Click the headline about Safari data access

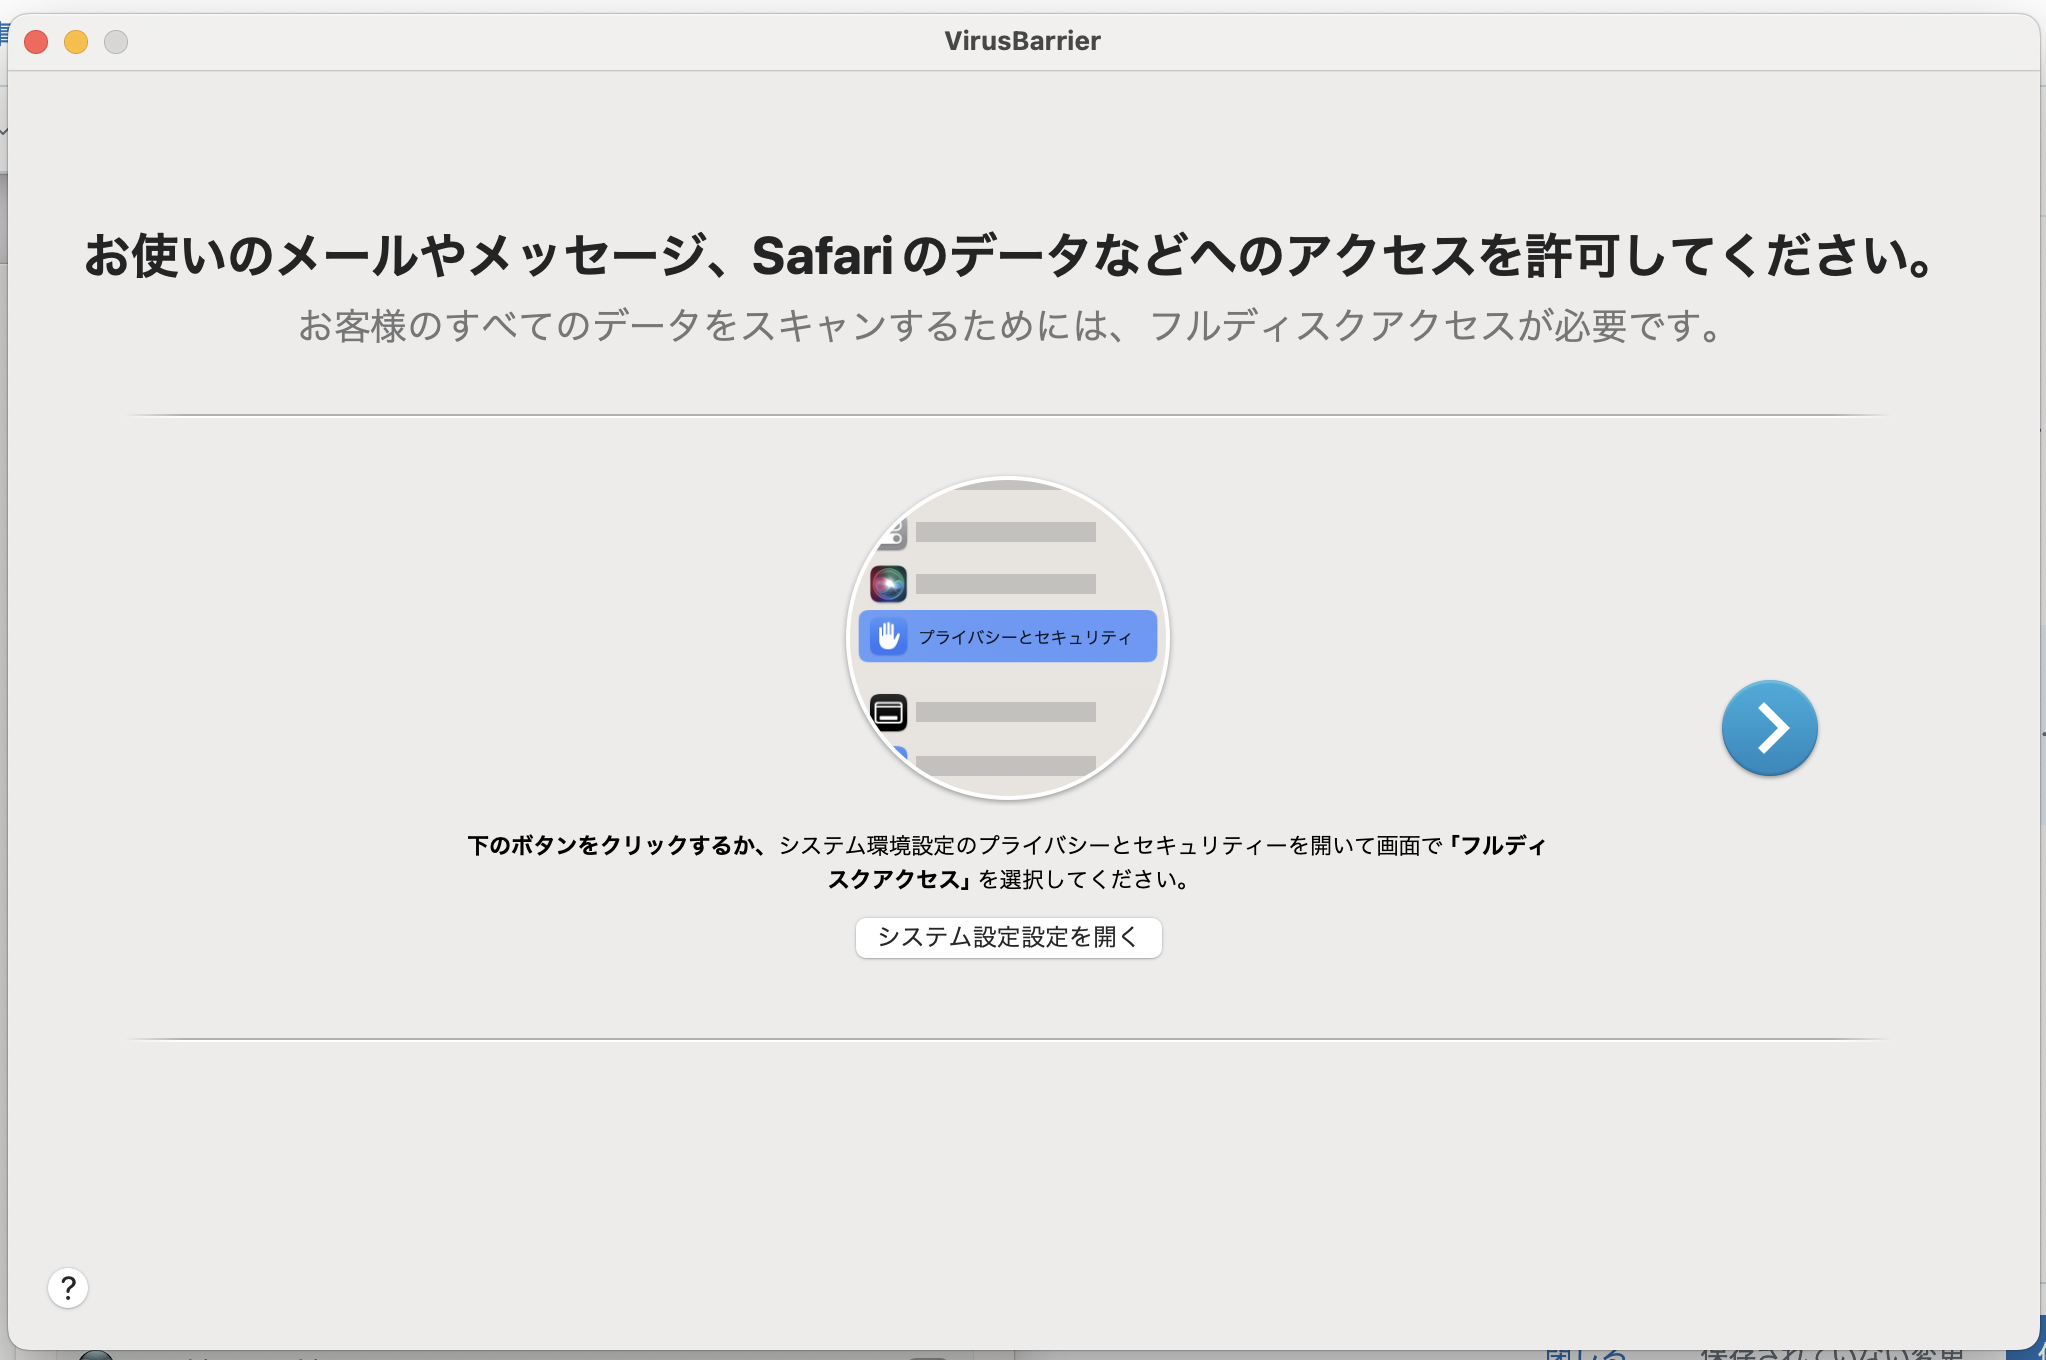pos(1010,255)
